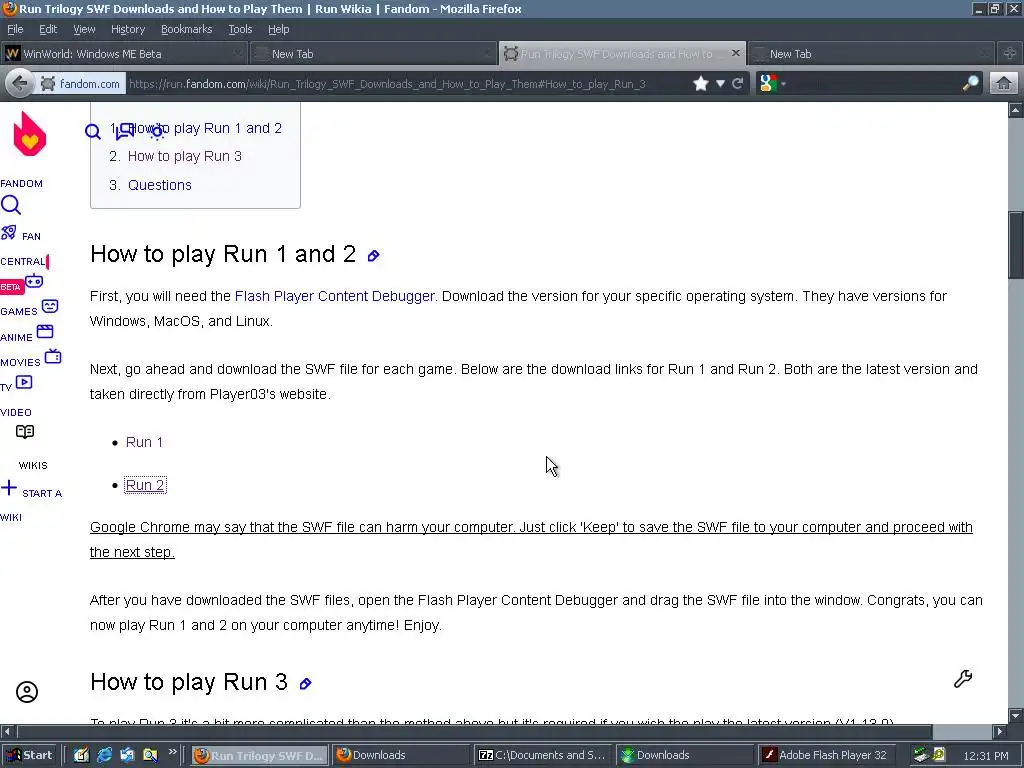
Task: Launch Internet Explorer from quick launch
Action: click(104, 755)
